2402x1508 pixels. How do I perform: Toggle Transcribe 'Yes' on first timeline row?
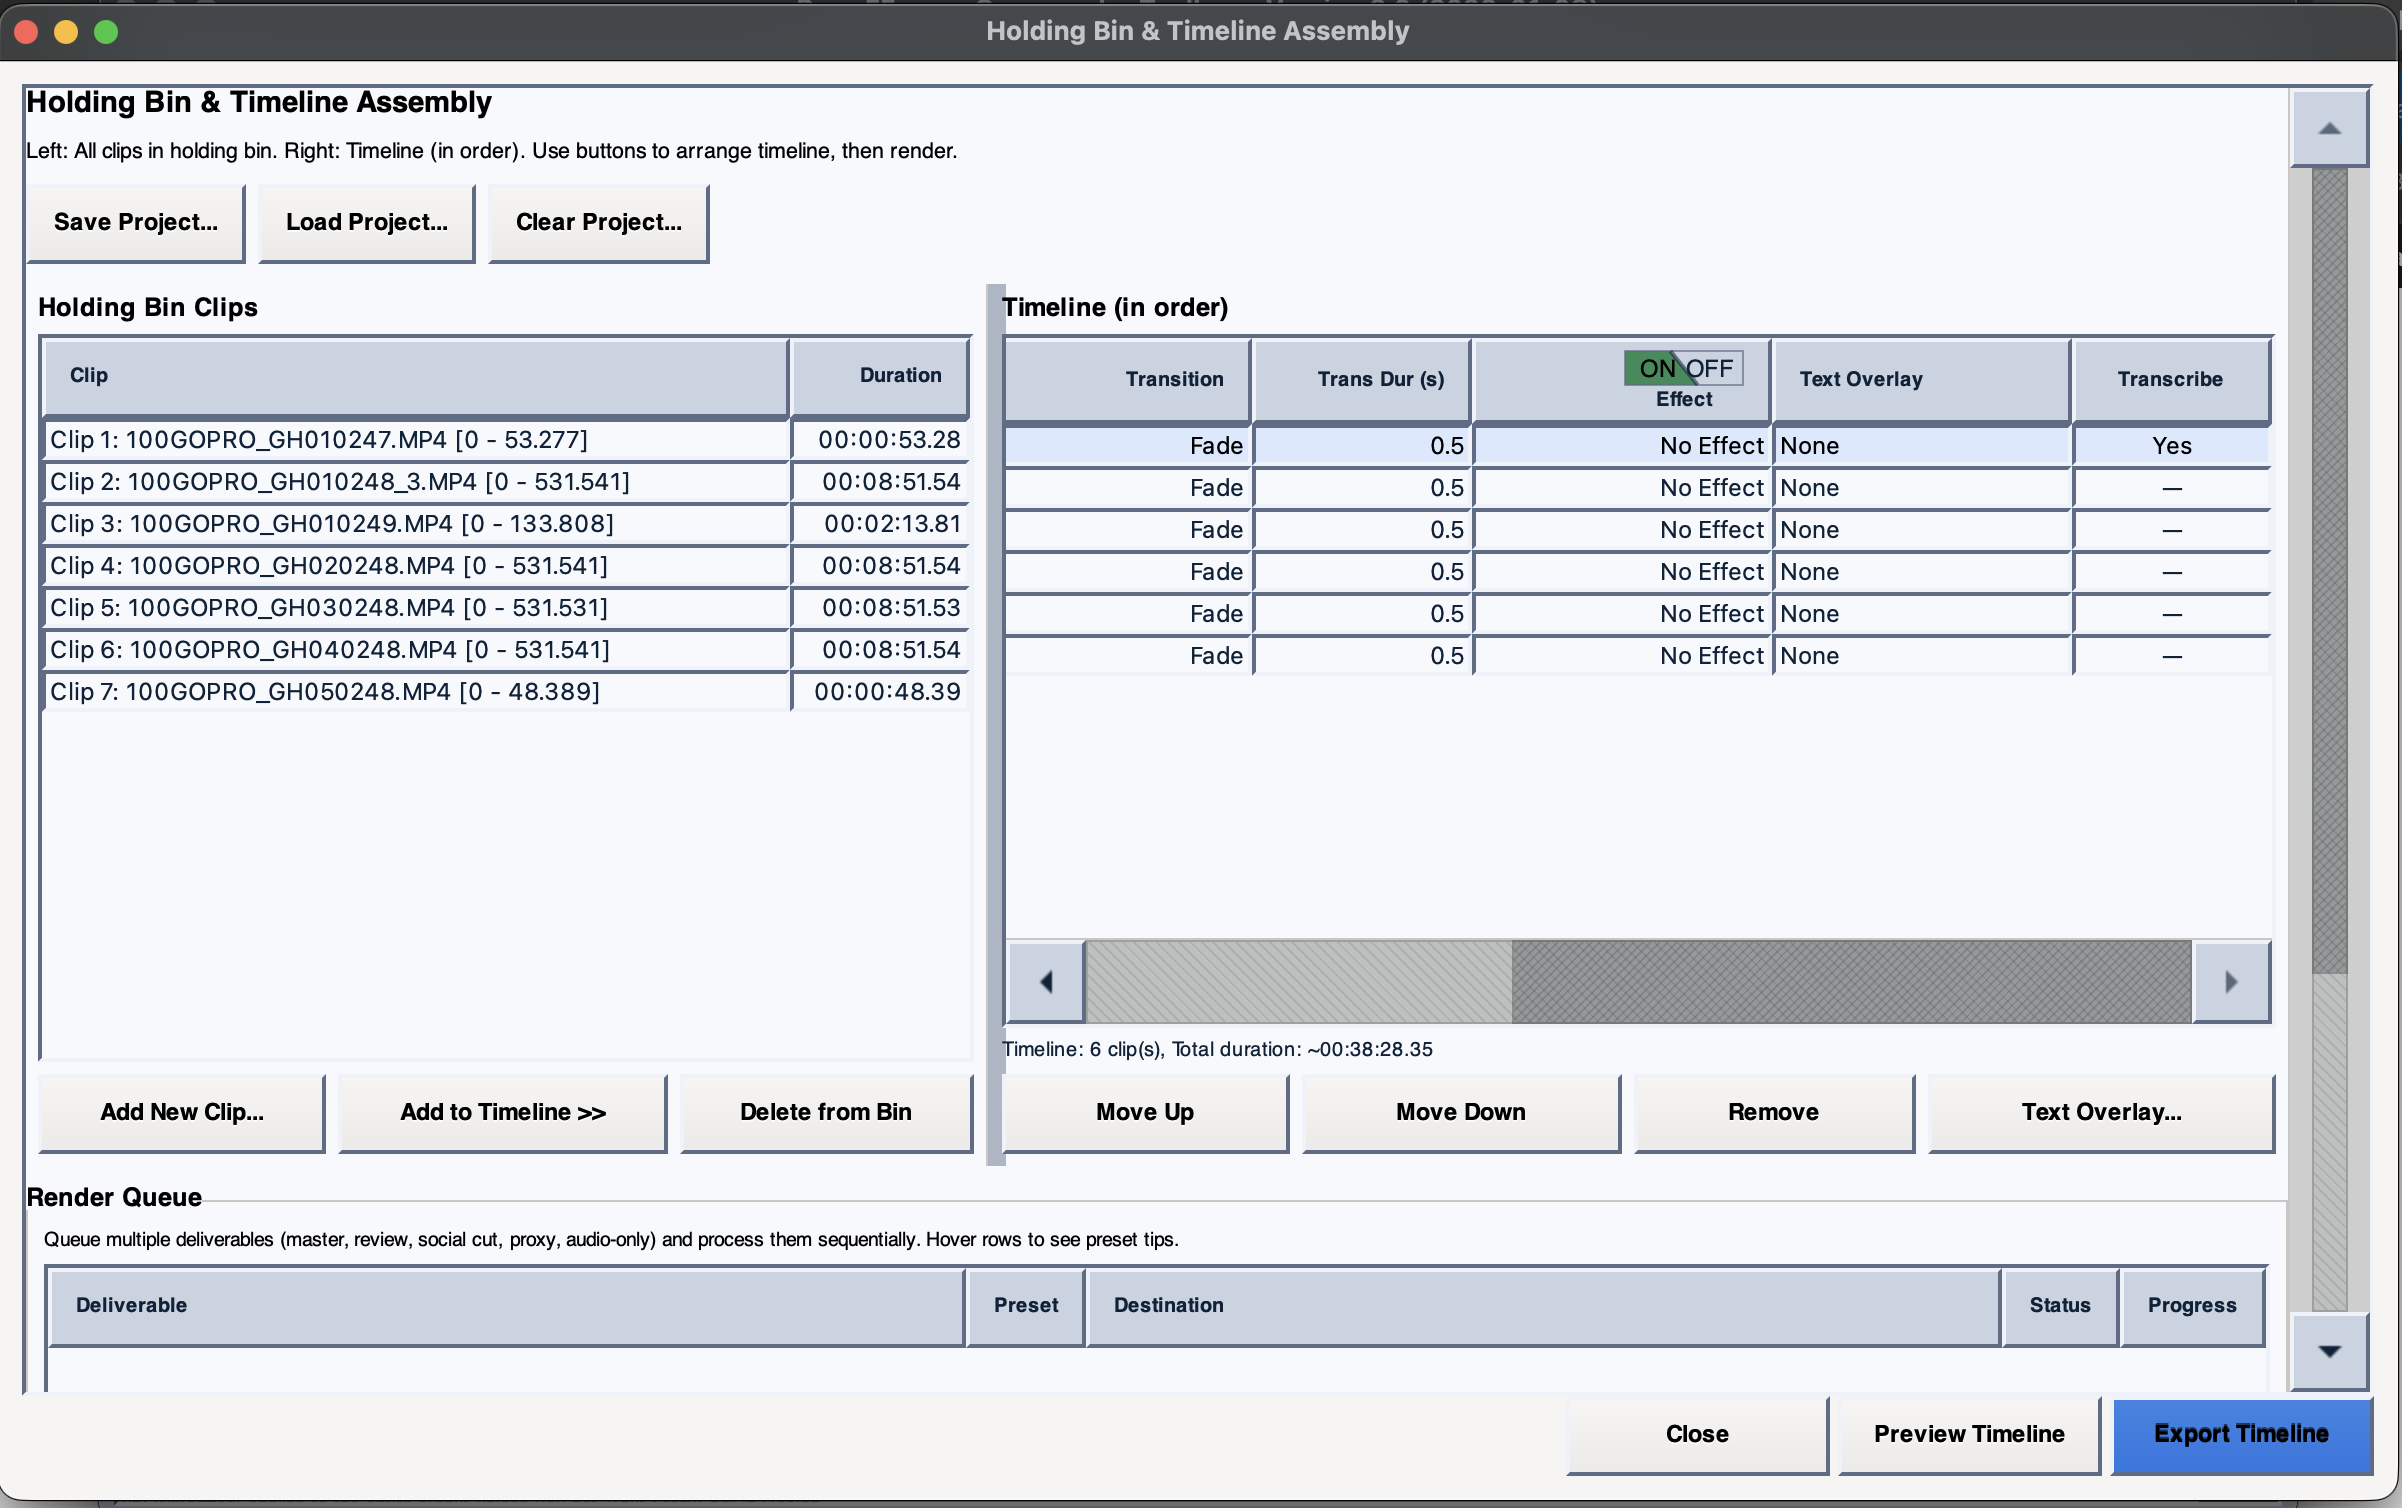click(2171, 446)
